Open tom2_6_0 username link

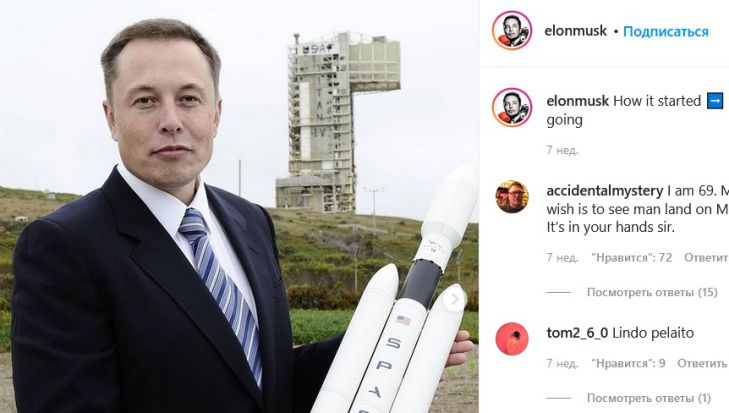(x=577, y=333)
